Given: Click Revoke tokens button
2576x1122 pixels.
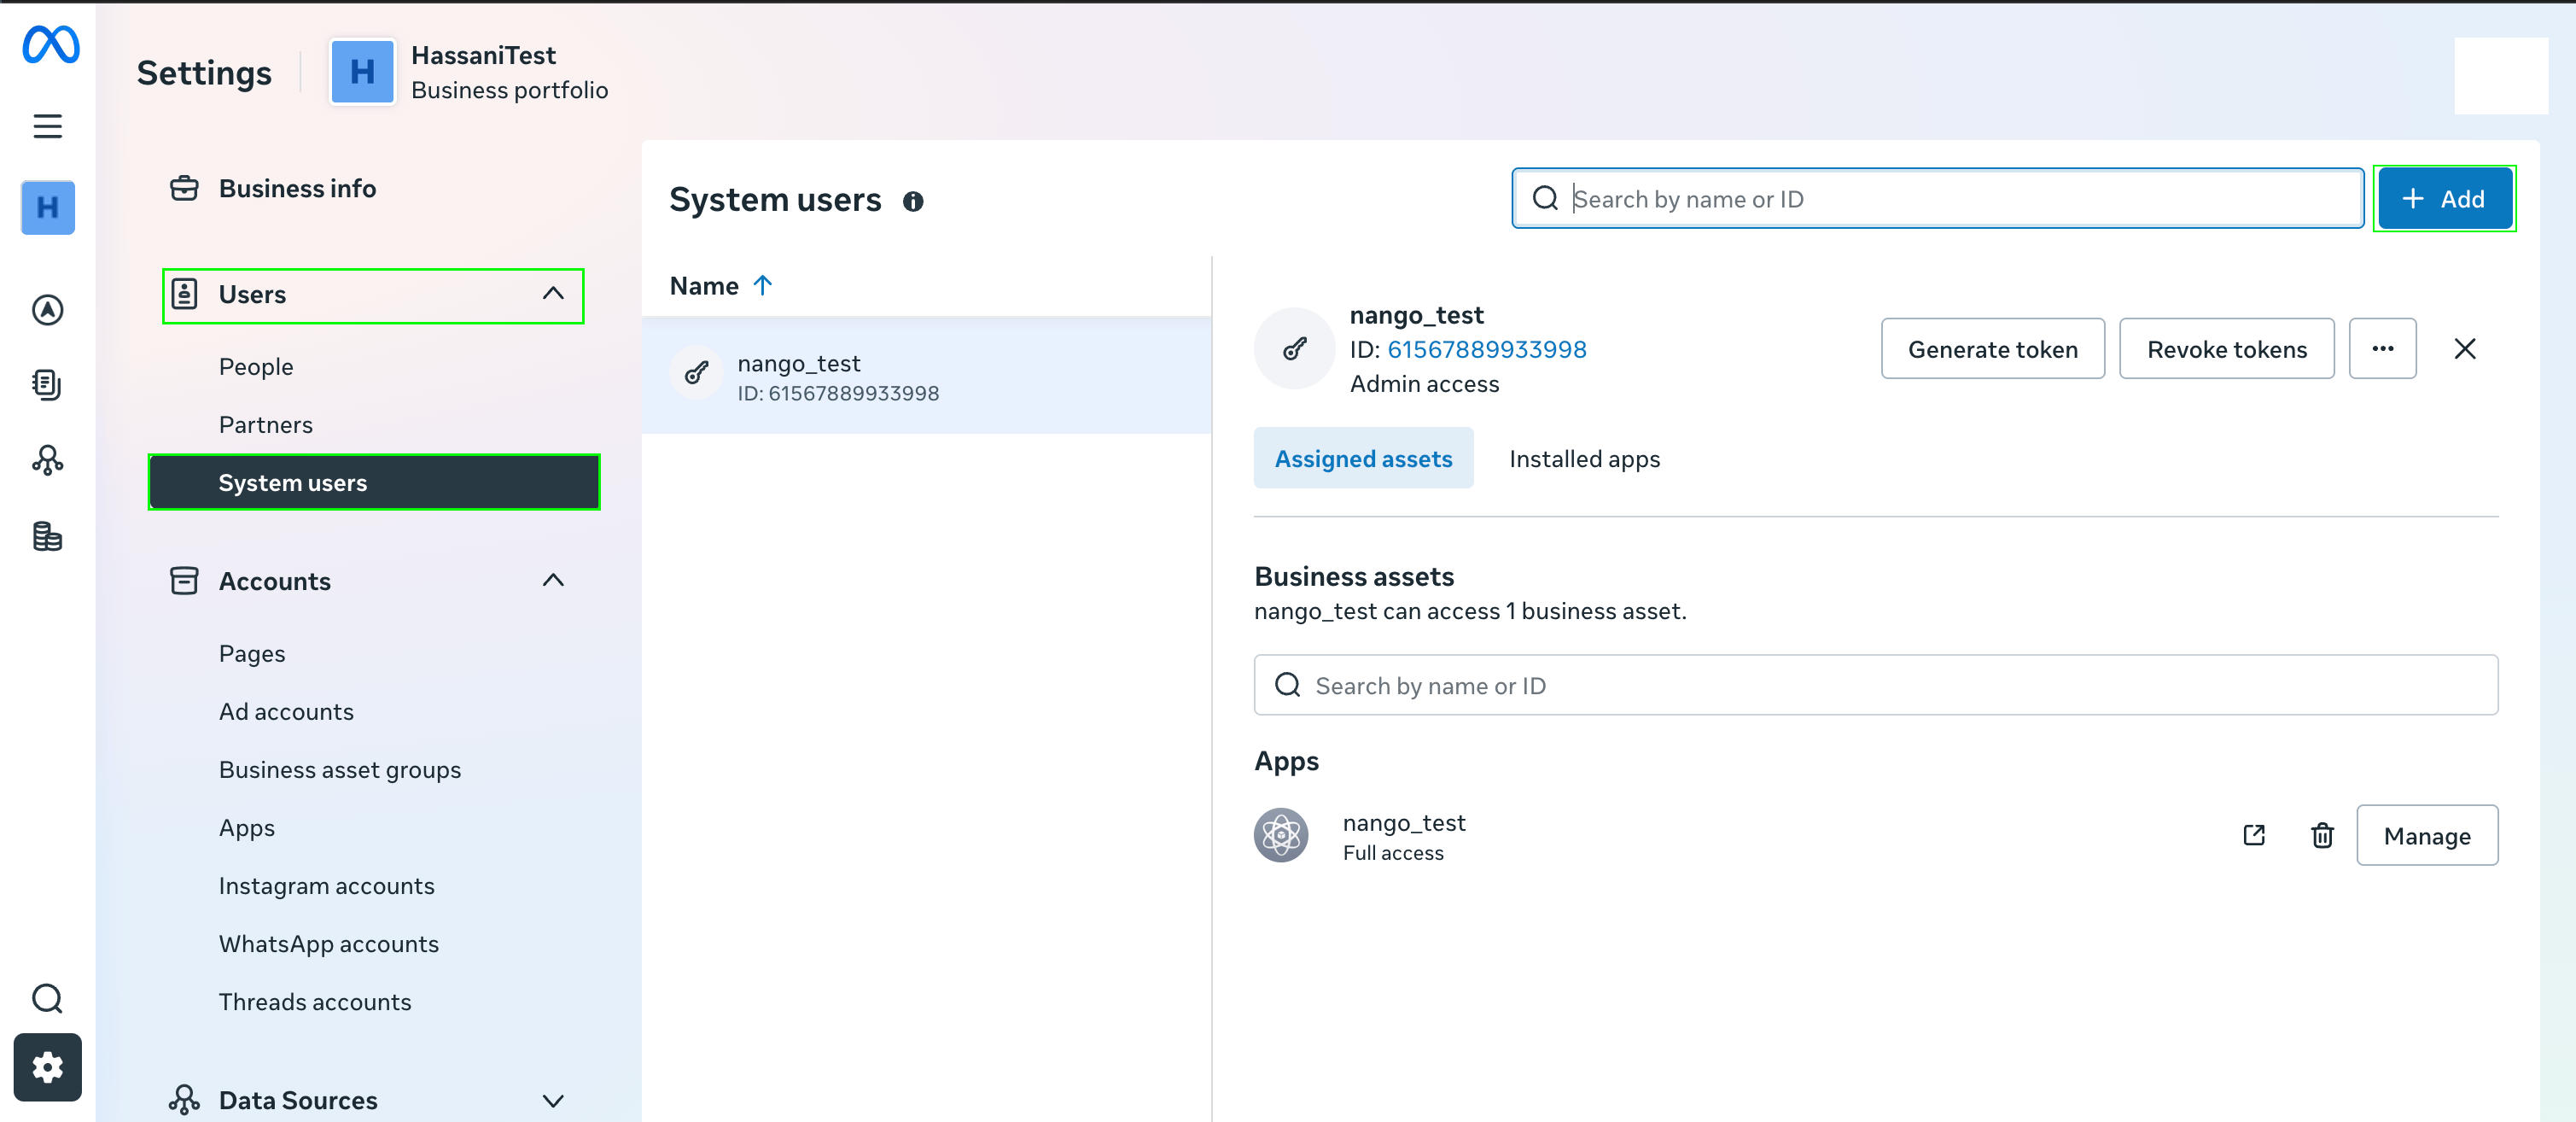Looking at the screenshot, I should point(2226,348).
